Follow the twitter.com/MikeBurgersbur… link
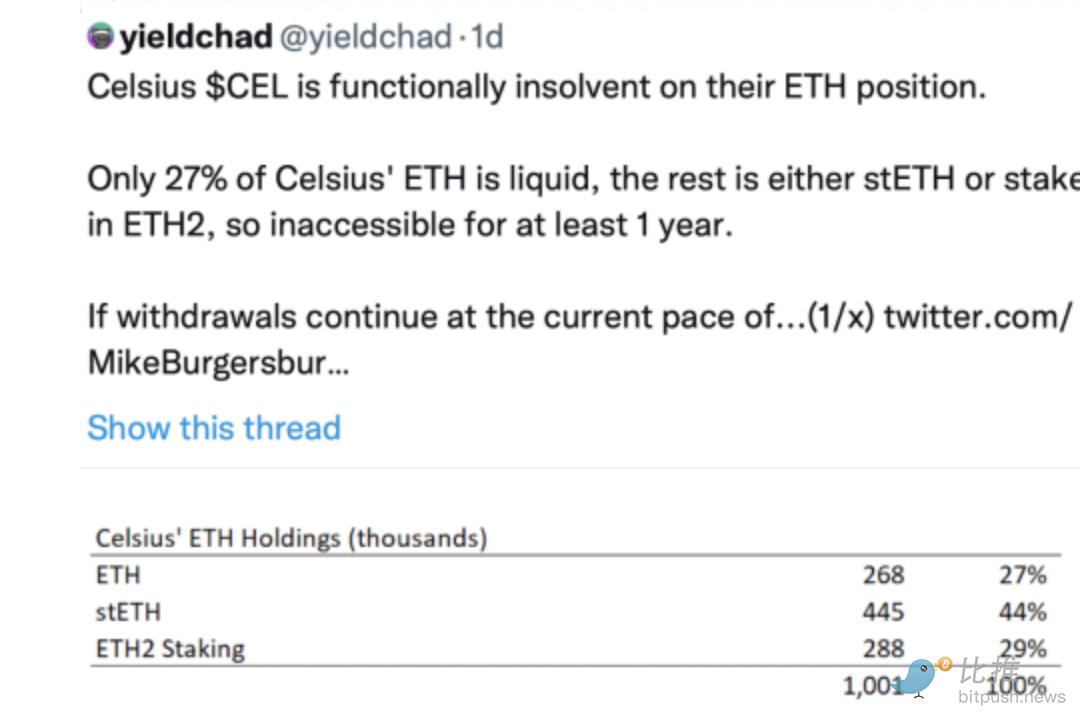Image resolution: width=1086 pixels, height=724 pixels. click(x=580, y=339)
